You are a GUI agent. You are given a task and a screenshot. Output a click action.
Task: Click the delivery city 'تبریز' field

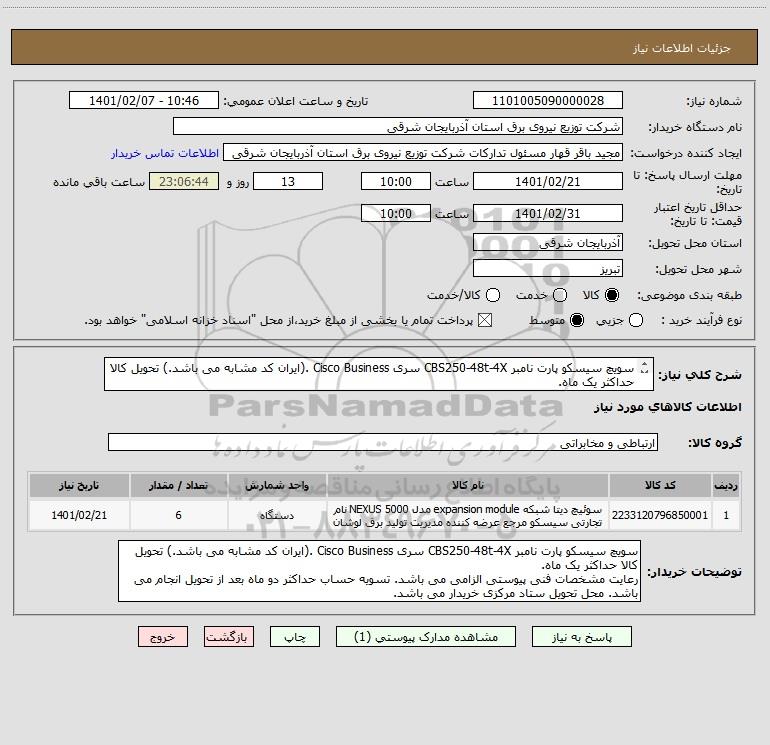[x=548, y=268]
